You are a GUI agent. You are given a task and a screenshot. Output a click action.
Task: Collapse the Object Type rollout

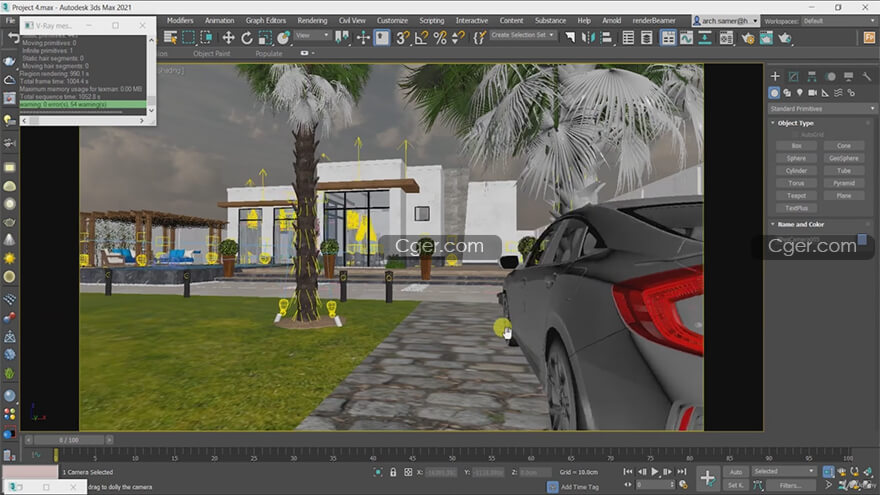click(795, 123)
